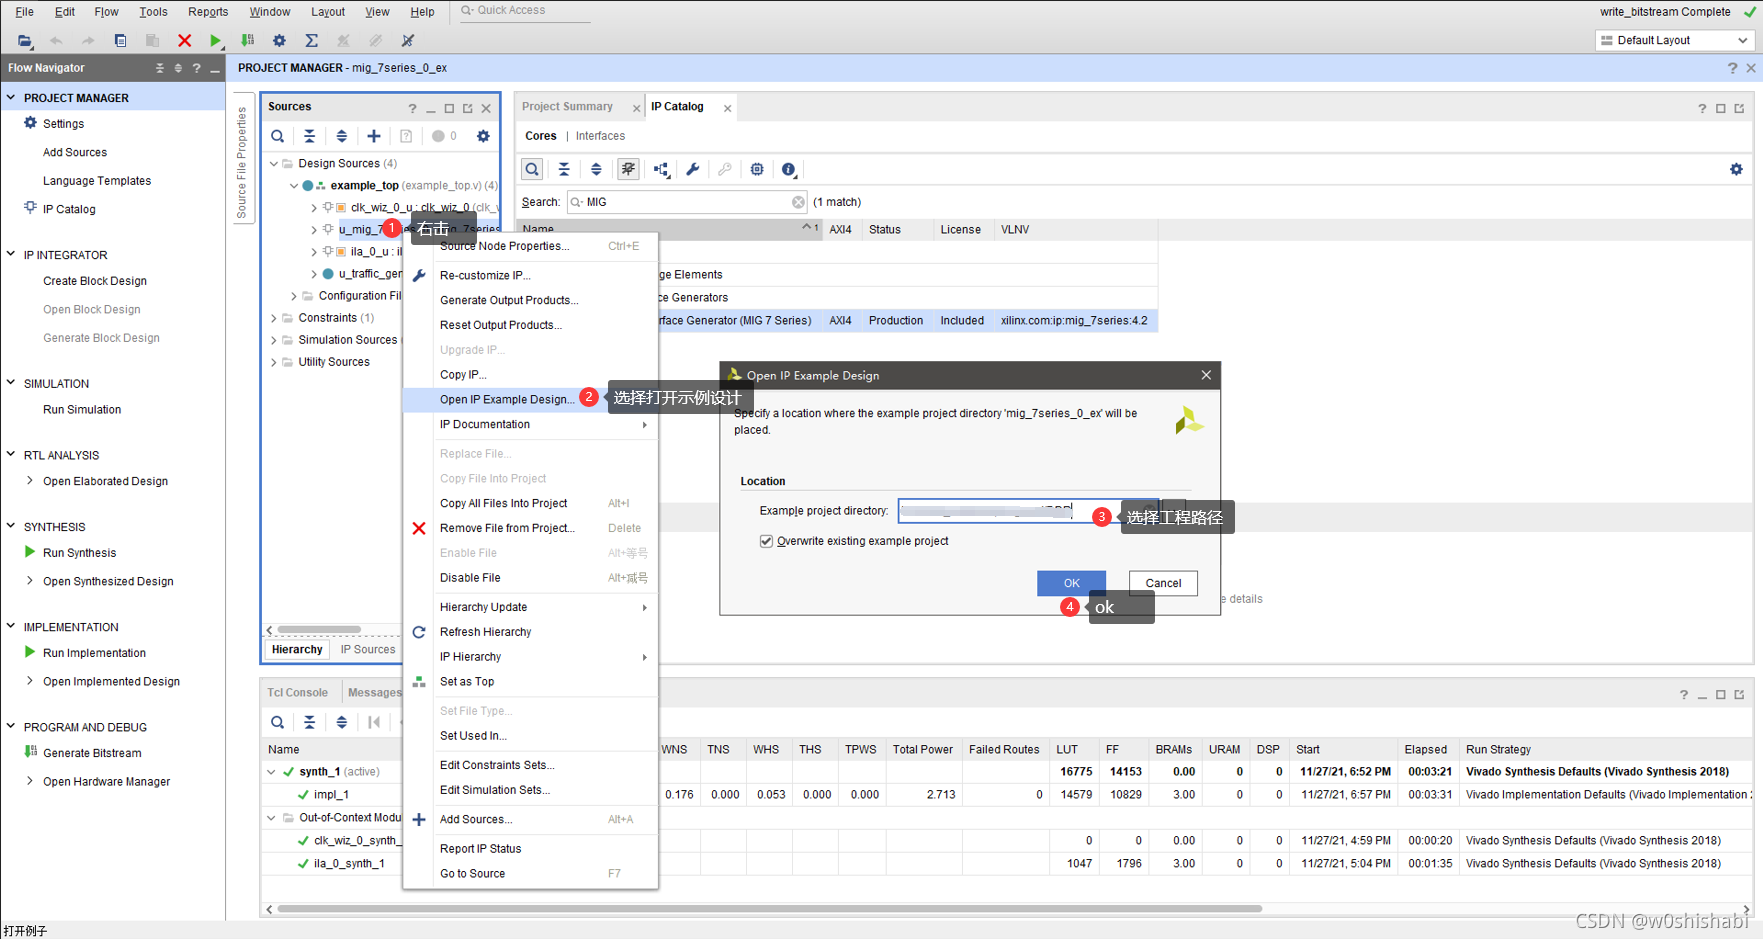The image size is (1763, 939).
Task: Click Sources panel horizontal scrollbar
Action: click(x=319, y=630)
